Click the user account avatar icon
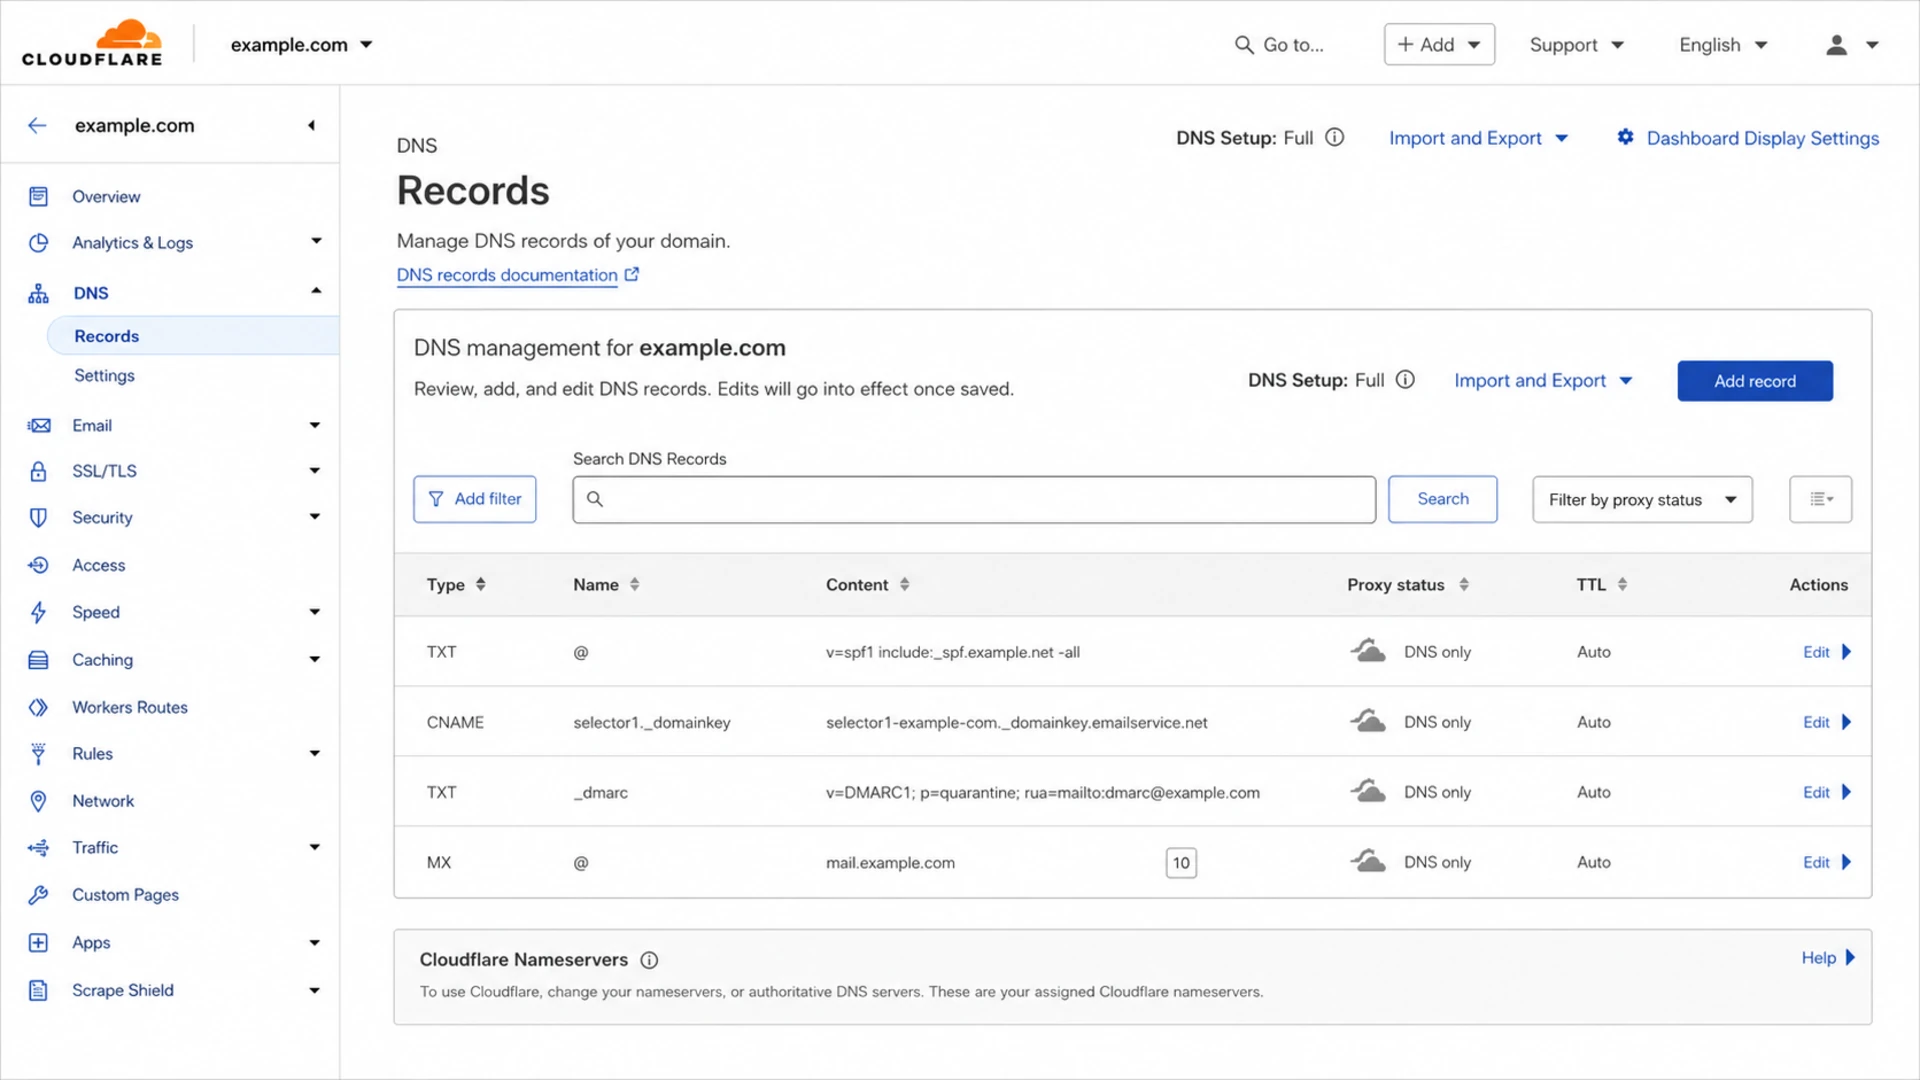 click(x=1836, y=45)
